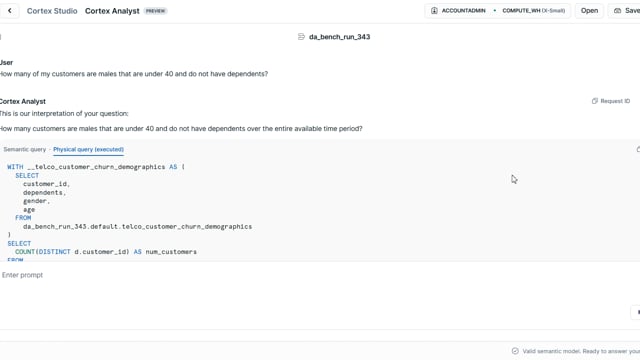Select the da_bench_run_343 model name

[339, 37]
